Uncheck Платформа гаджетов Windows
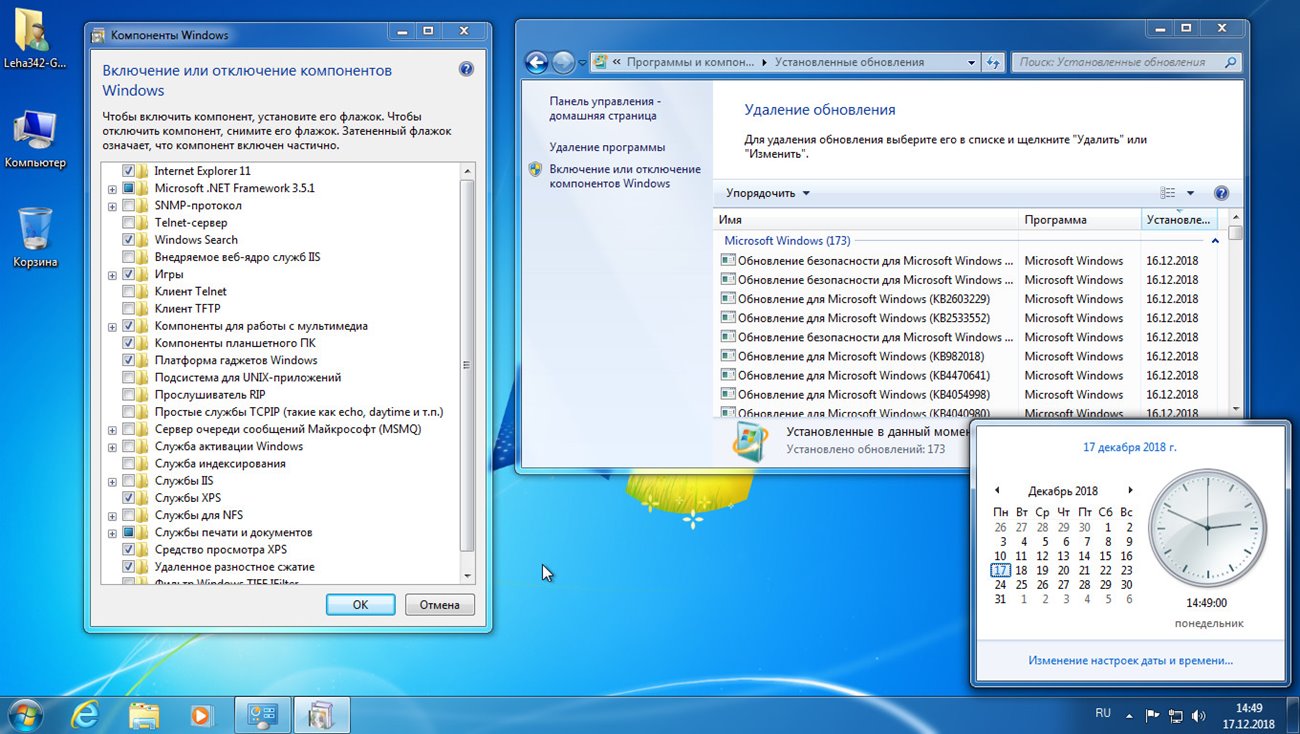1300x734 pixels. (x=128, y=360)
